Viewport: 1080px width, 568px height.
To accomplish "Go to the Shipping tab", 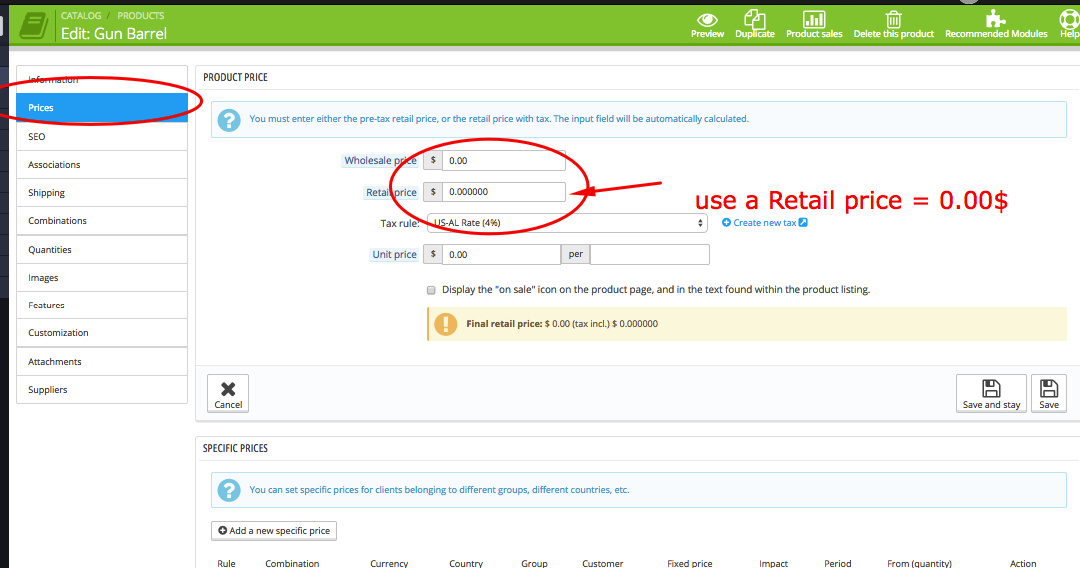I will [x=102, y=193].
